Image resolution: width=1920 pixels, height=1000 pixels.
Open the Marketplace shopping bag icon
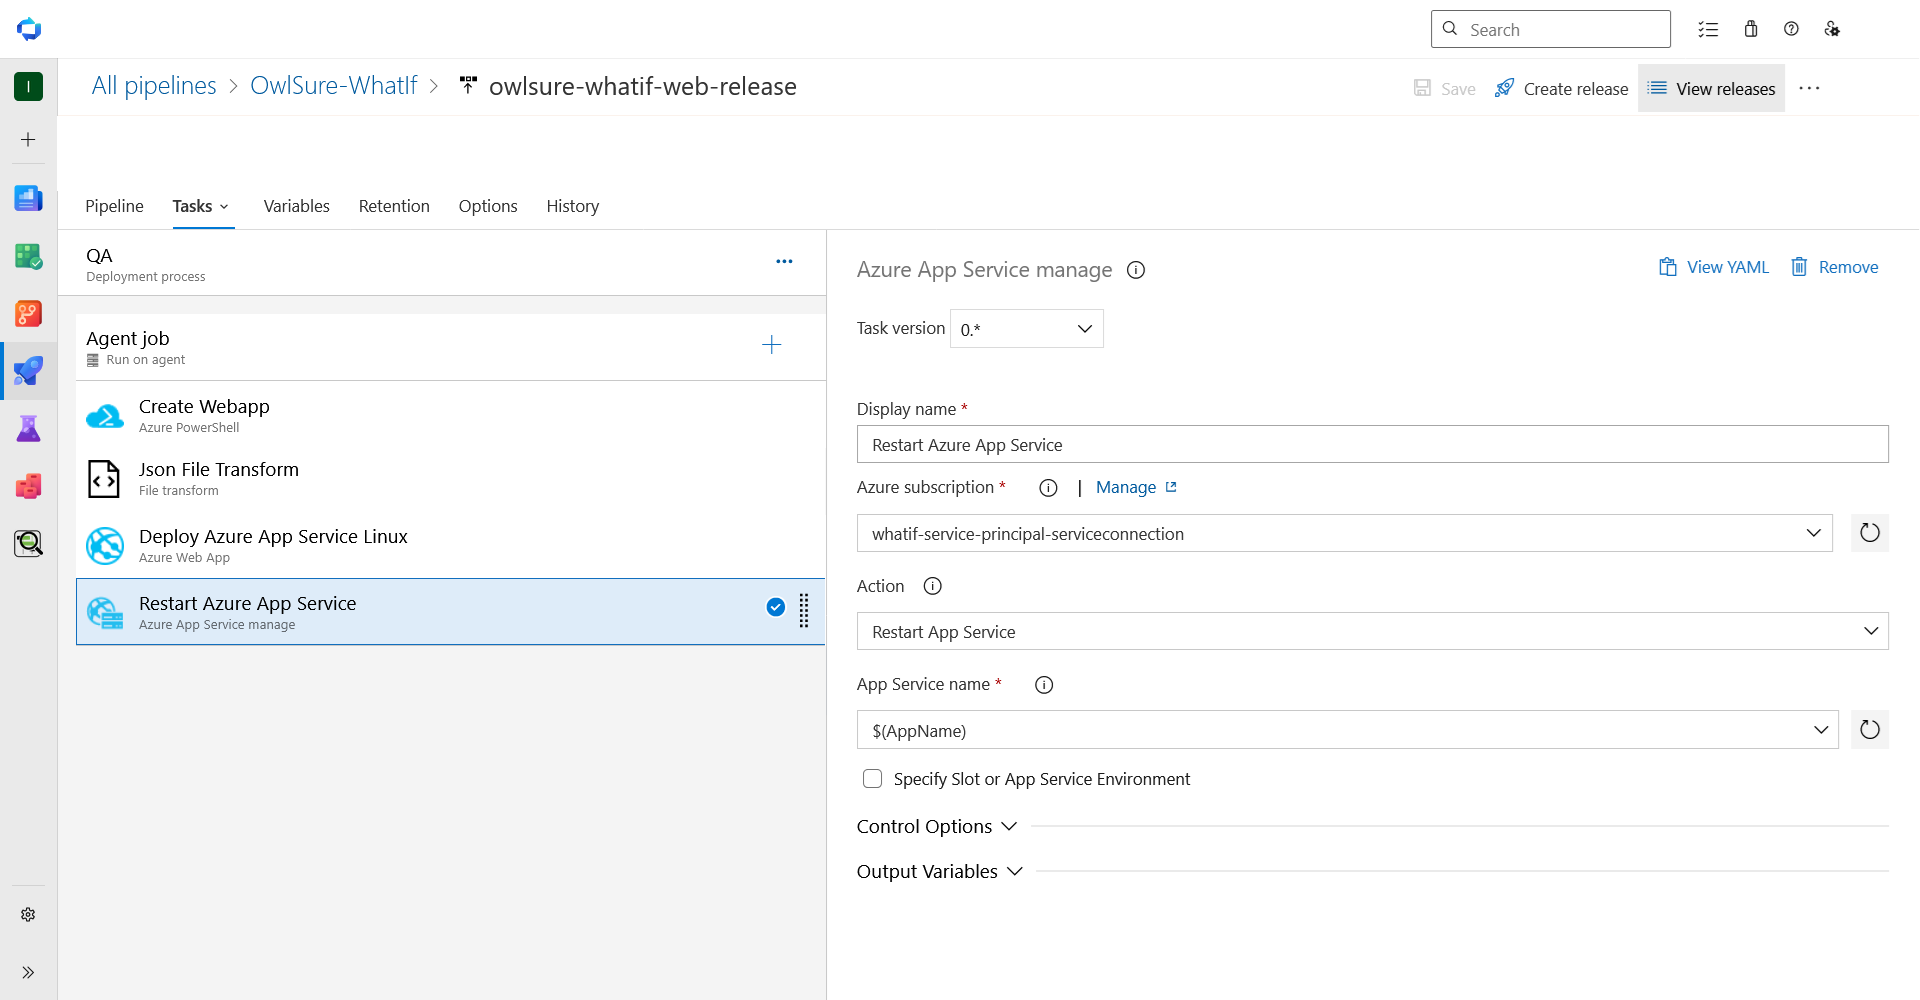point(1751,29)
